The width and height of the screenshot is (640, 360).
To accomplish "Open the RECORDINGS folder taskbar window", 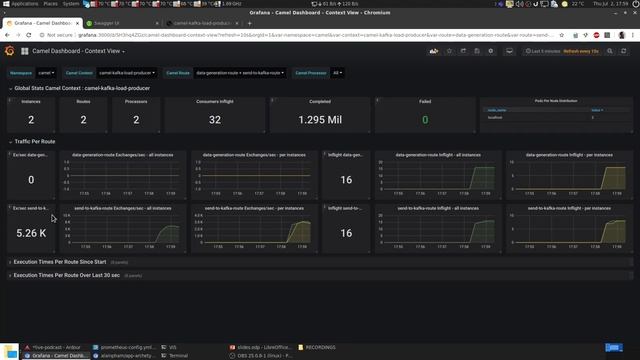I will point(317,347).
